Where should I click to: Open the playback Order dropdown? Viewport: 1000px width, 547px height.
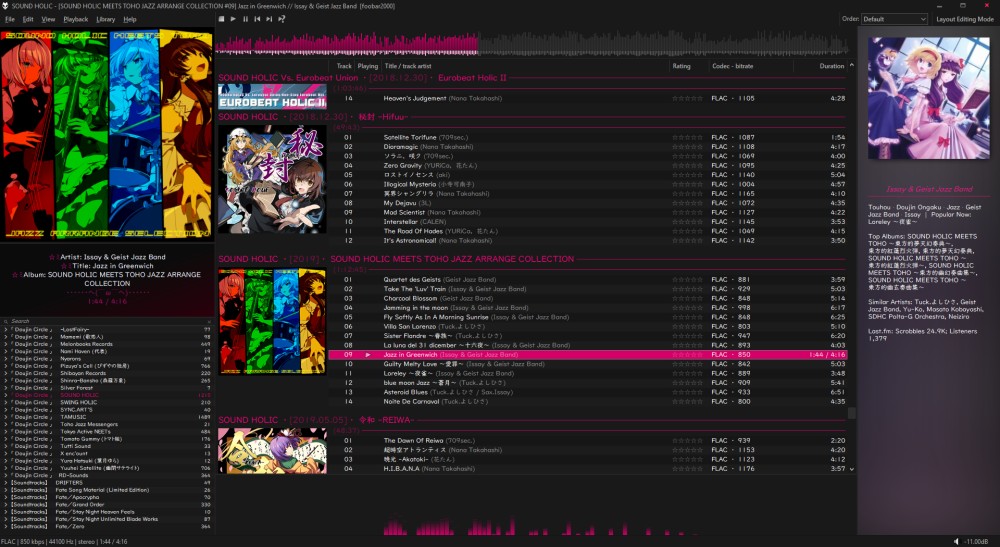pos(894,19)
